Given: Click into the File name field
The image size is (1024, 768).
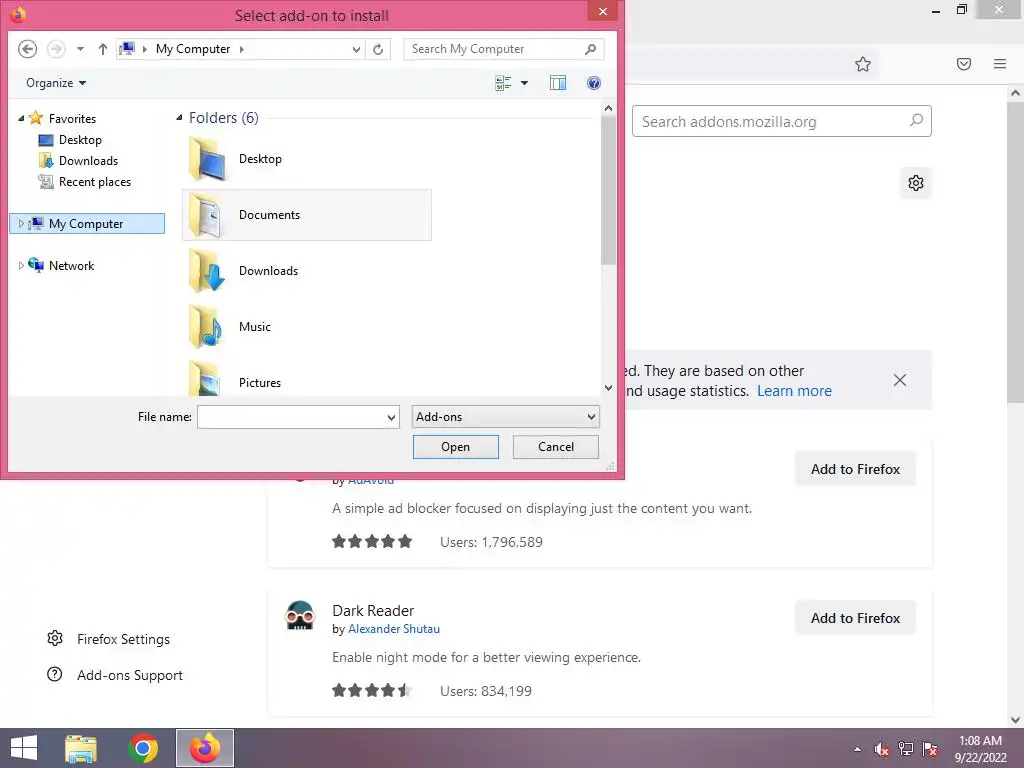Looking at the screenshot, I should coord(291,417).
